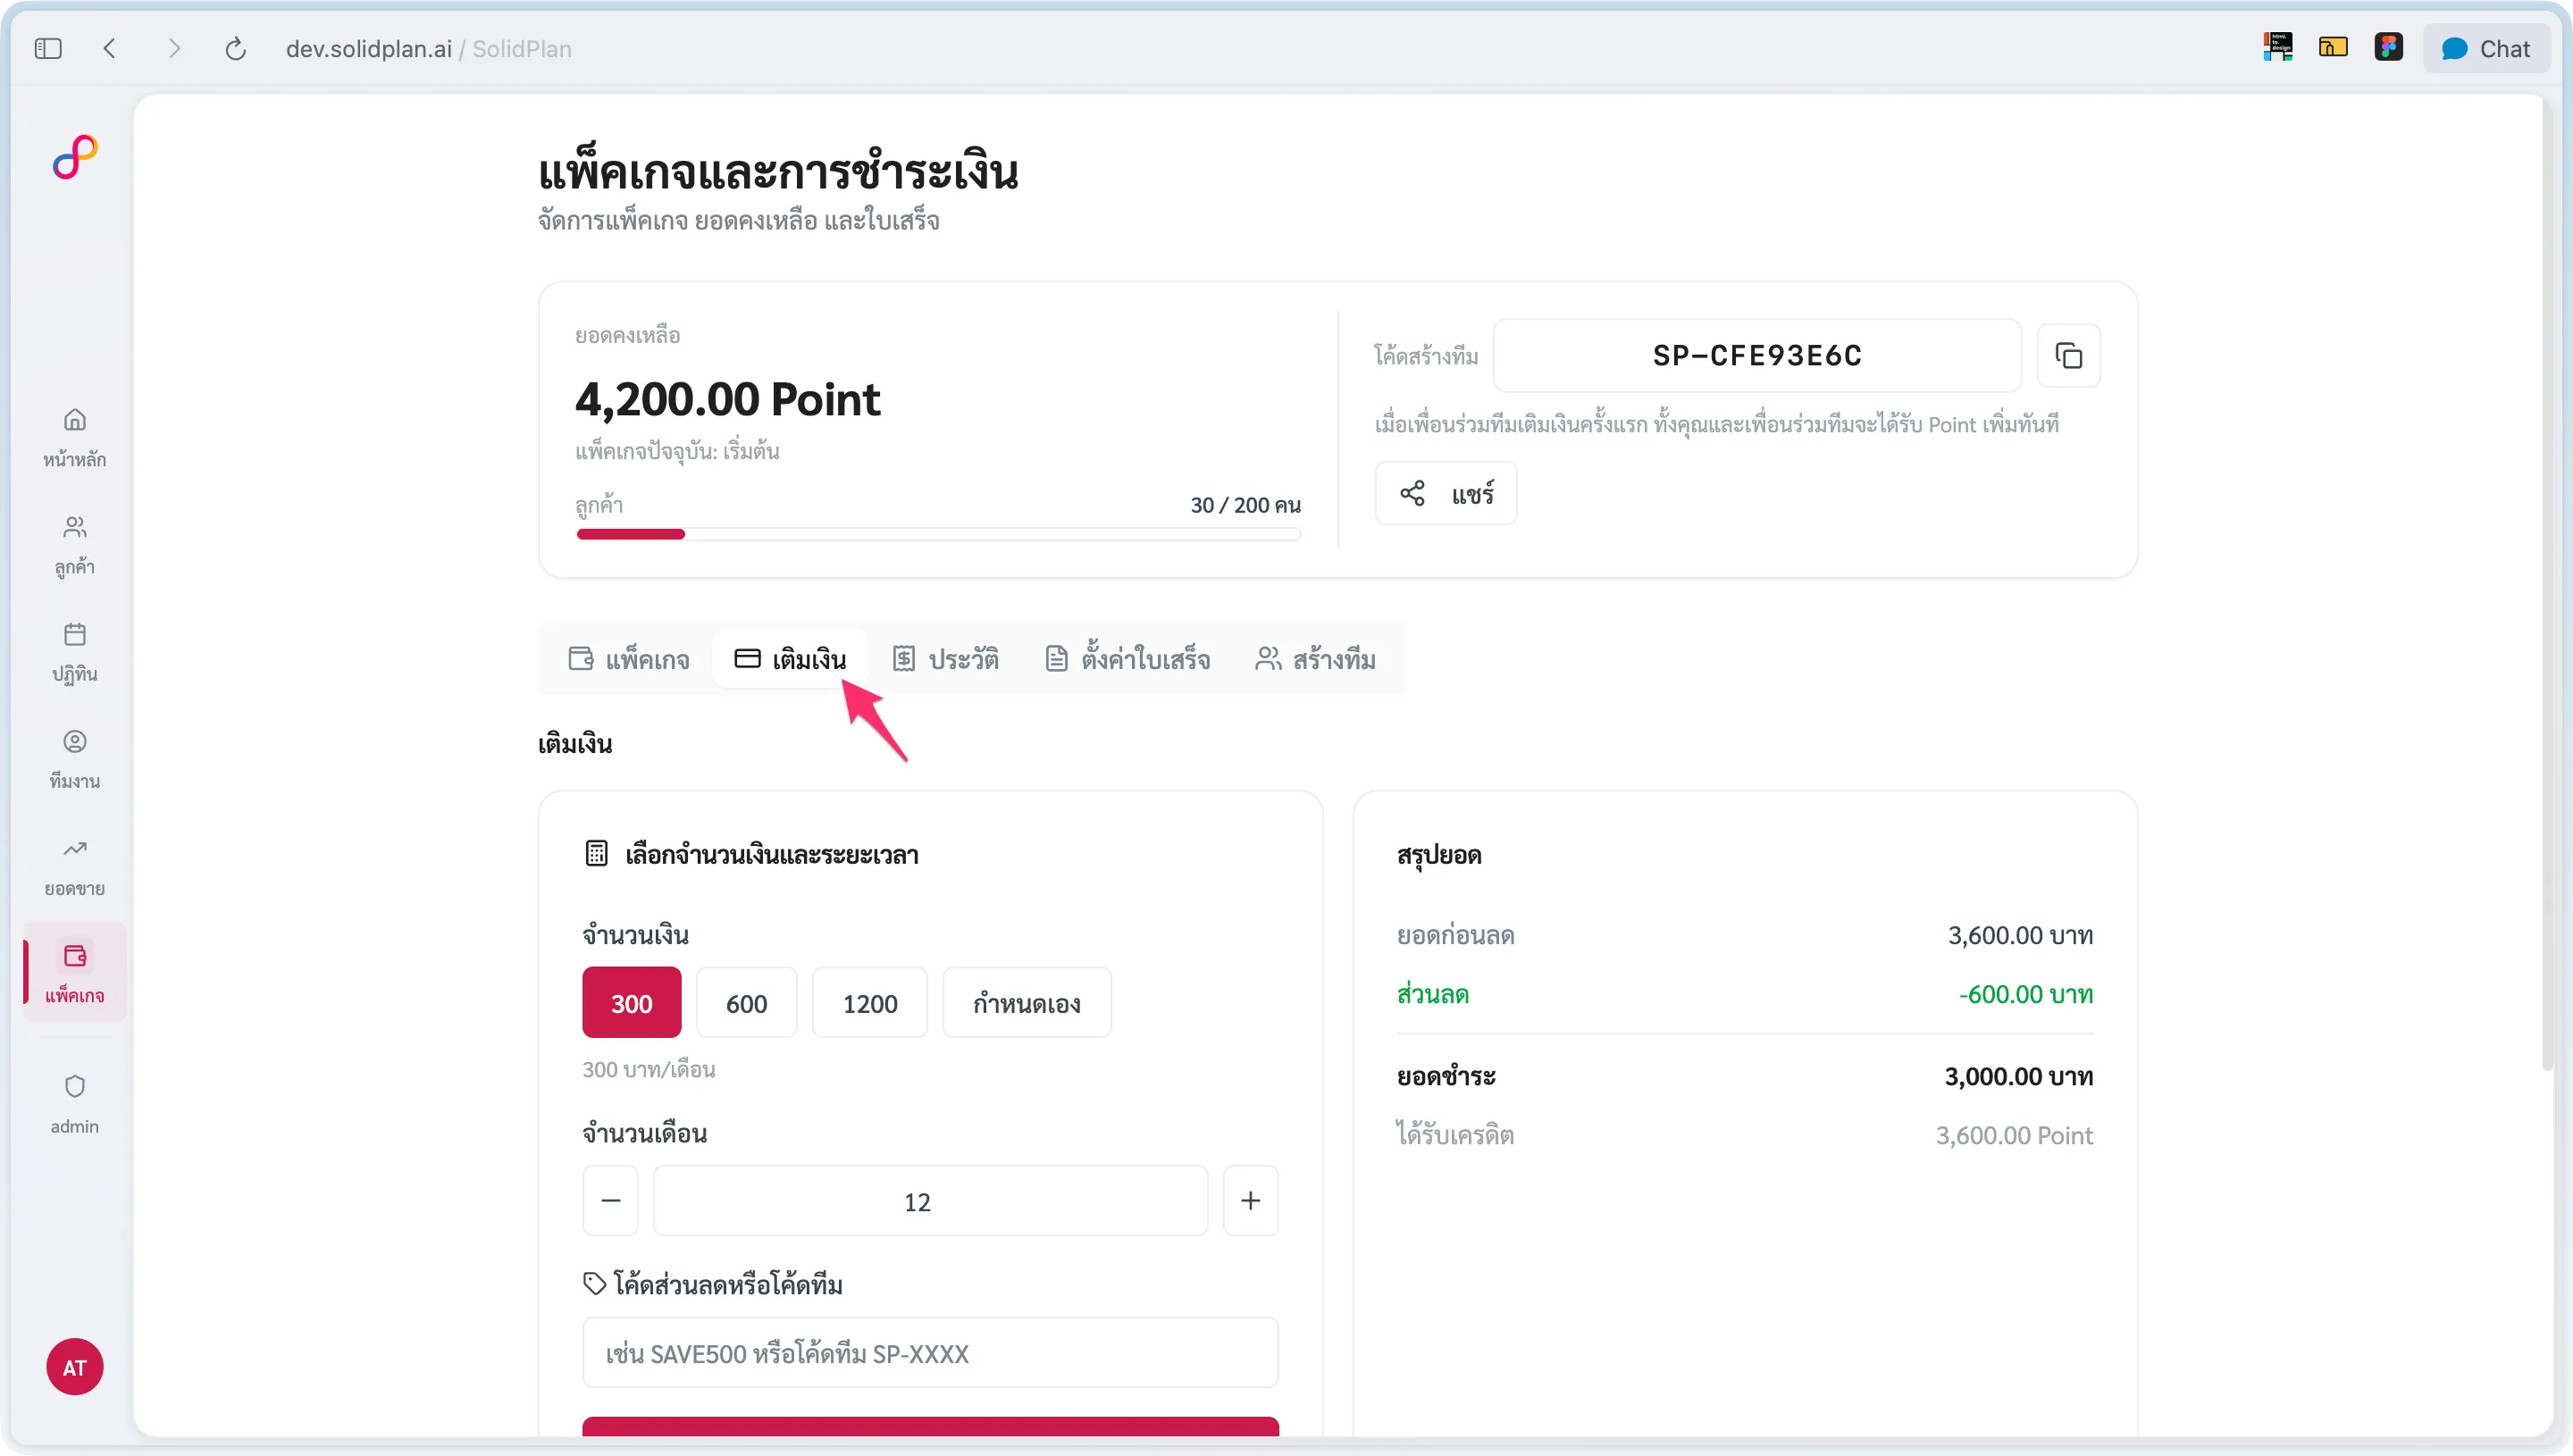The image size is (2573, 1456).
Task: Select the 1200 amount option
Action: point(869,1002)
